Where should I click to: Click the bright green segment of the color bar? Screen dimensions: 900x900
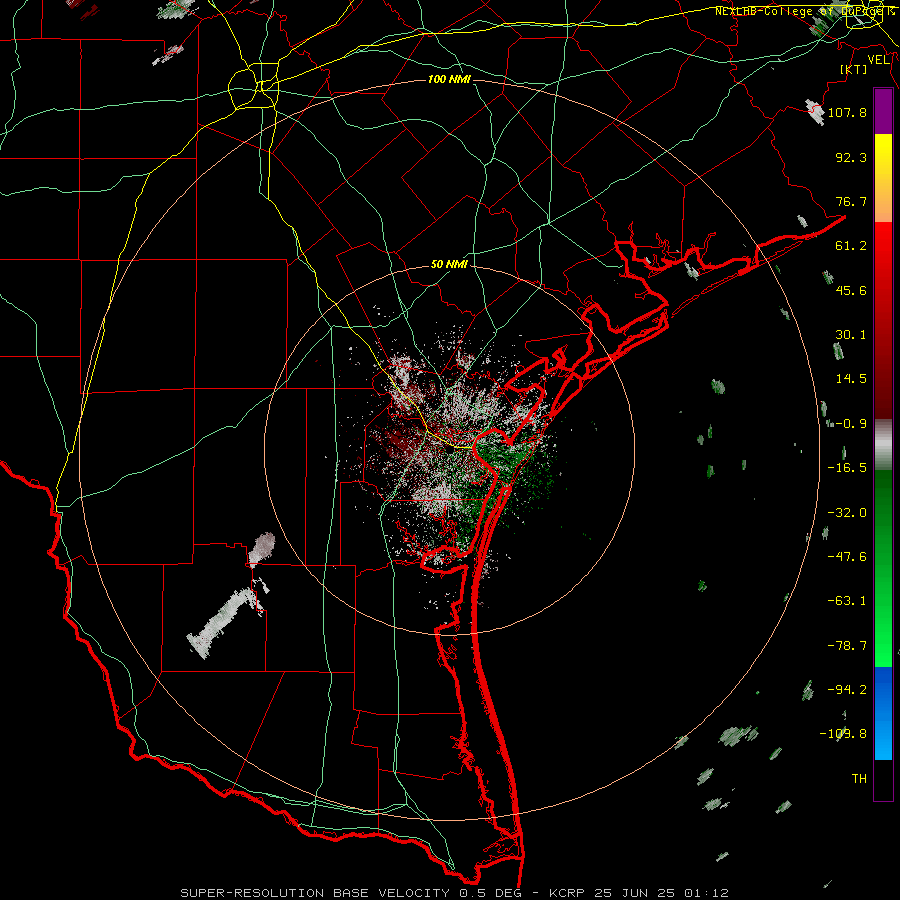[x=883, y=629]
